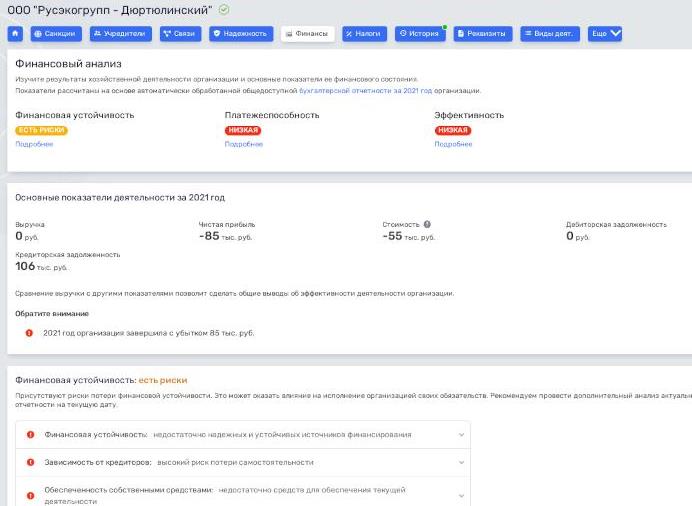
Task: Open the Санкции tab
Action: coord(56,34)
